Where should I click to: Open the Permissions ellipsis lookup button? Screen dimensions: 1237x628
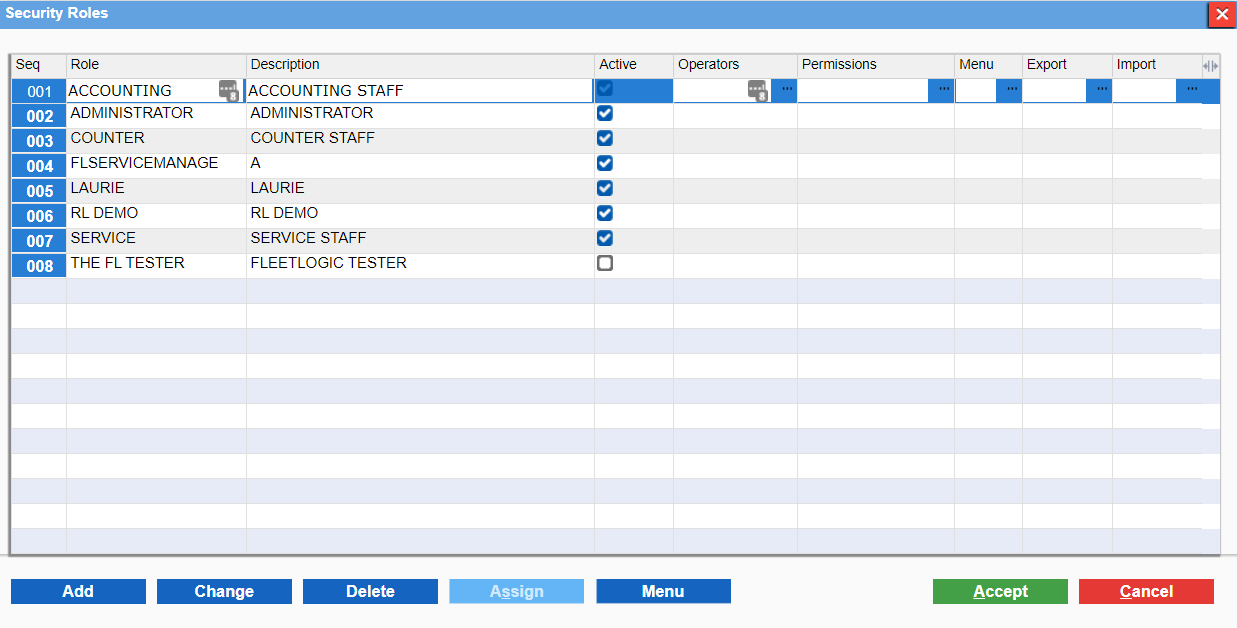(x=942, y=90)
